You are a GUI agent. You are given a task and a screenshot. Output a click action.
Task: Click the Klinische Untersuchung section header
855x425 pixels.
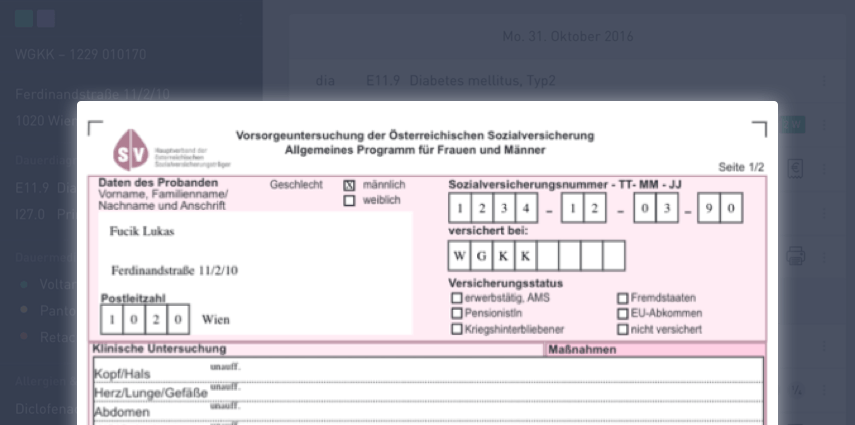tap(159, 349)
